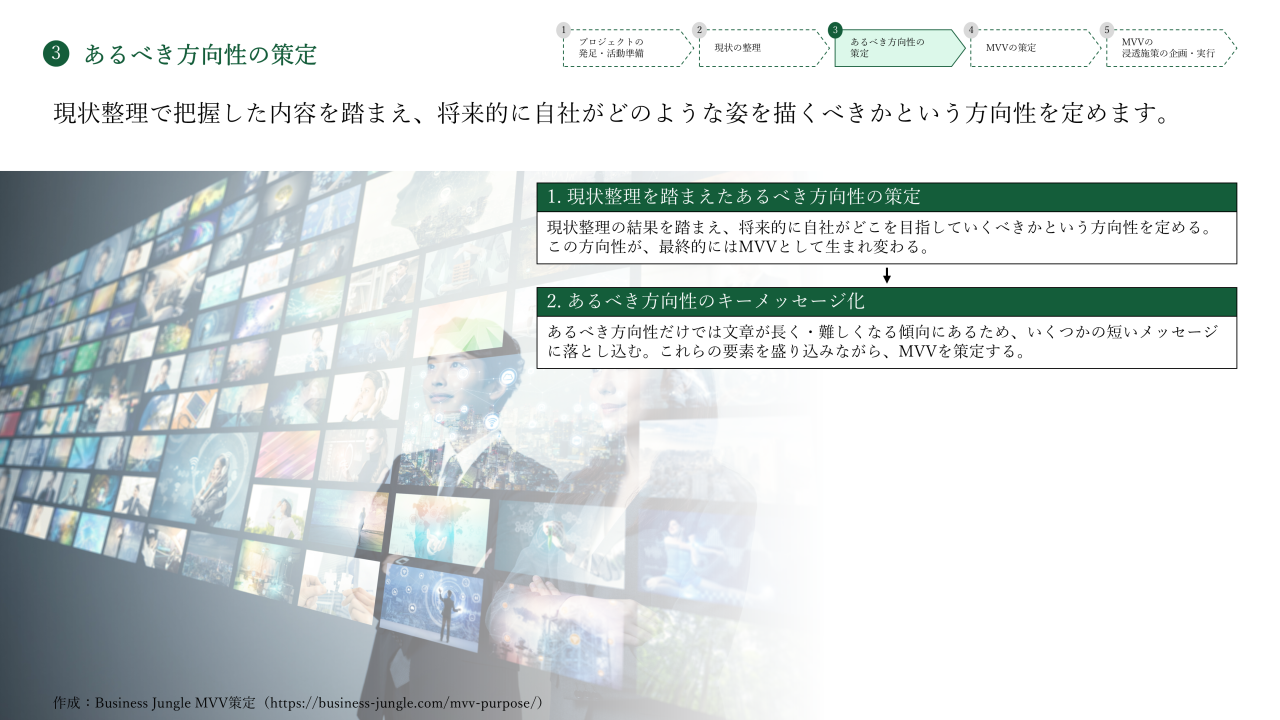This screenshot has height=720, width=1280.
Task: Select the green step 3 badge in the progress bar
Action: pos(835,30)
